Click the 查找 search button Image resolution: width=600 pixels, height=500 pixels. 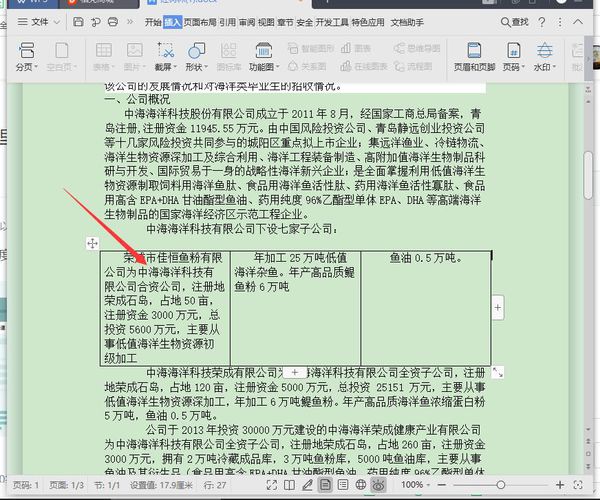[x=515, y=22]
